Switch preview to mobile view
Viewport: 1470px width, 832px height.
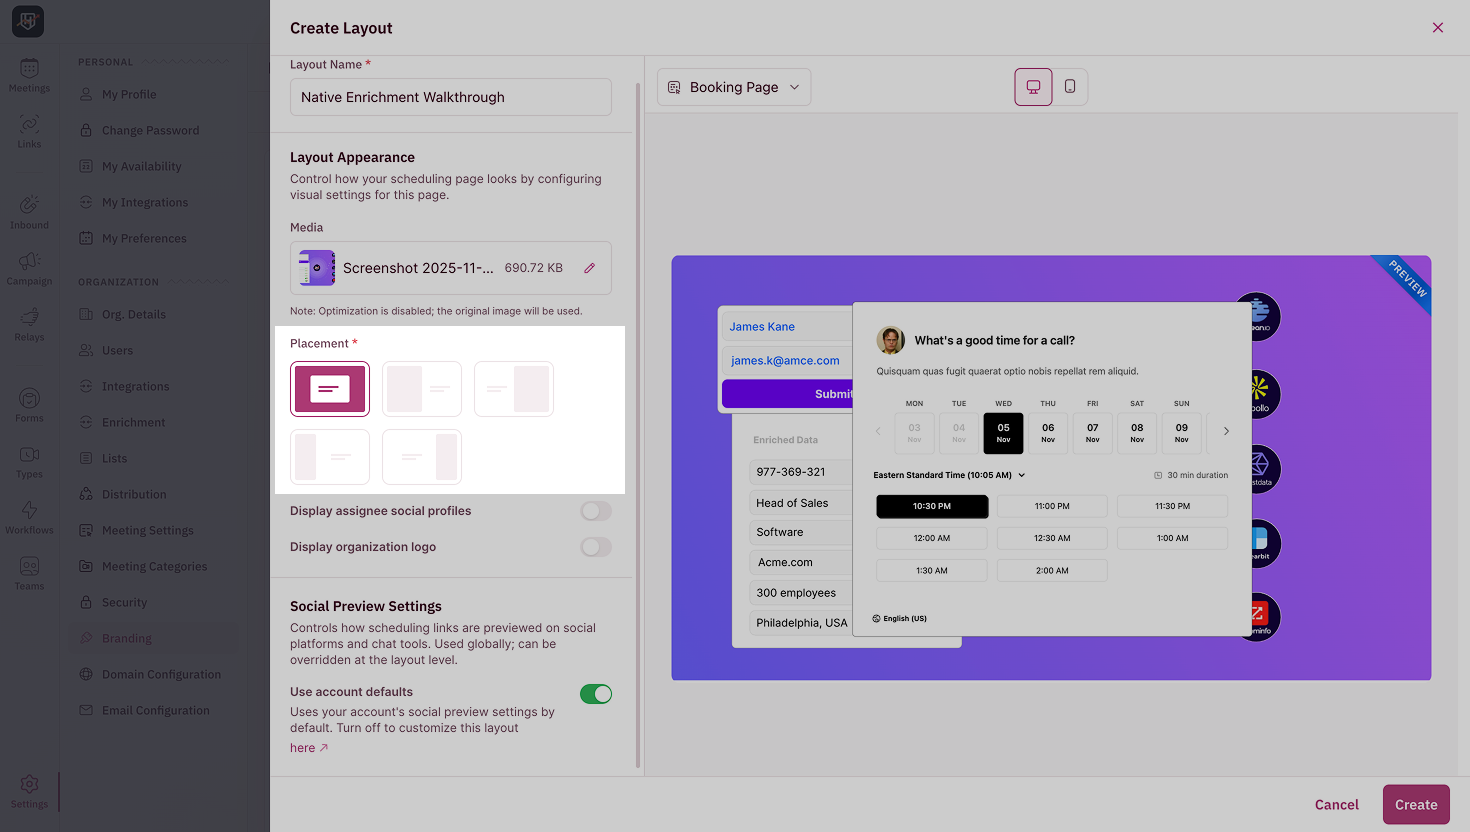tap(1070, 87)
